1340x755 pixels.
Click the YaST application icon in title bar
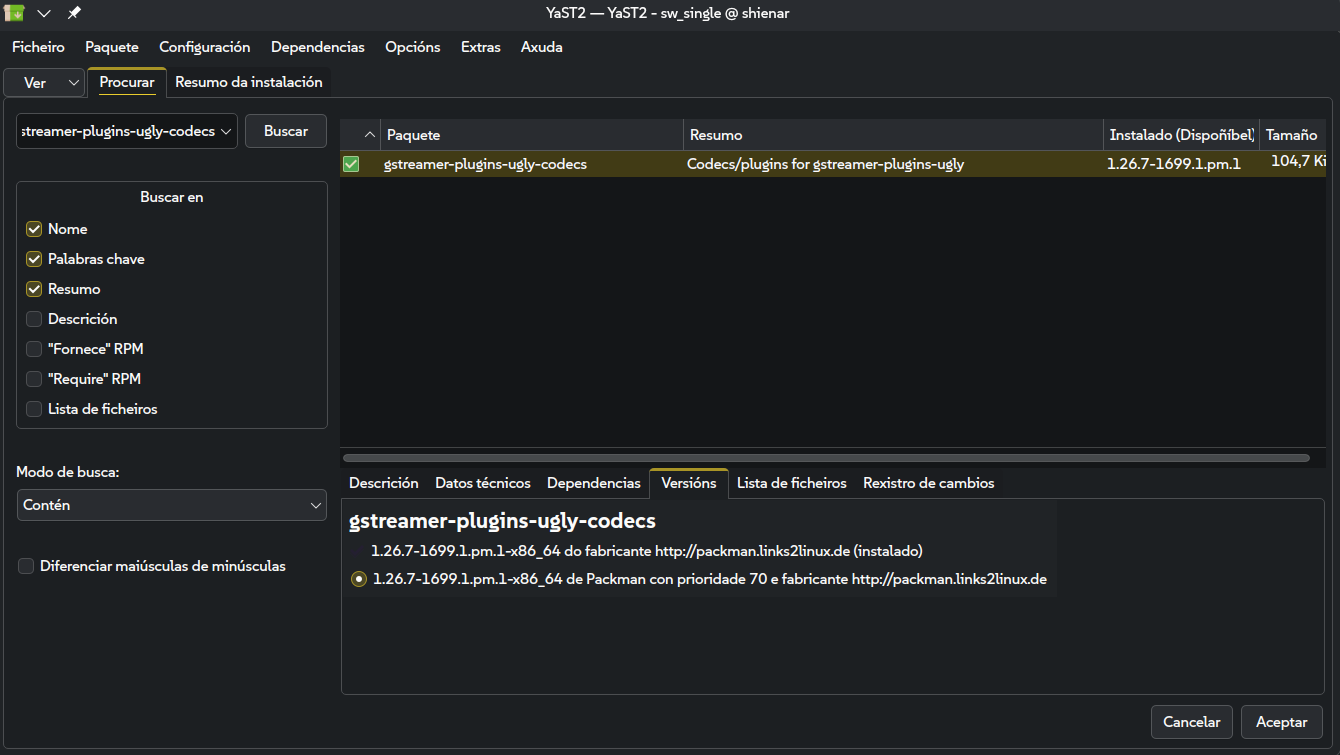pyautogui.click(x=15, y=13)
